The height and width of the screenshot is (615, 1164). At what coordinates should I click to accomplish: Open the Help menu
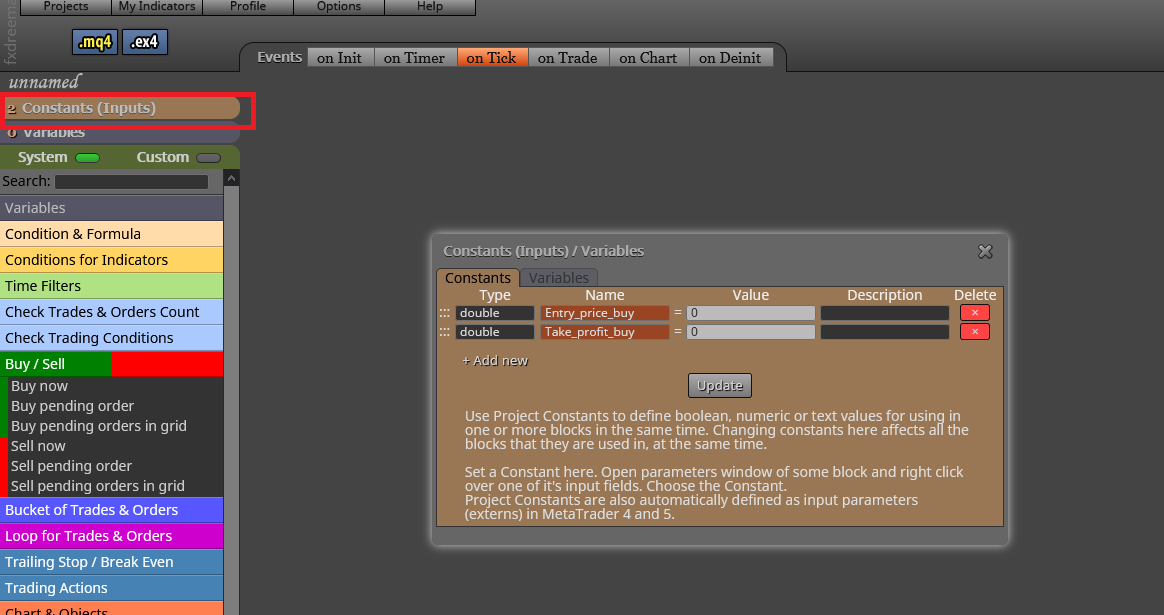click(x=430, y=7)
